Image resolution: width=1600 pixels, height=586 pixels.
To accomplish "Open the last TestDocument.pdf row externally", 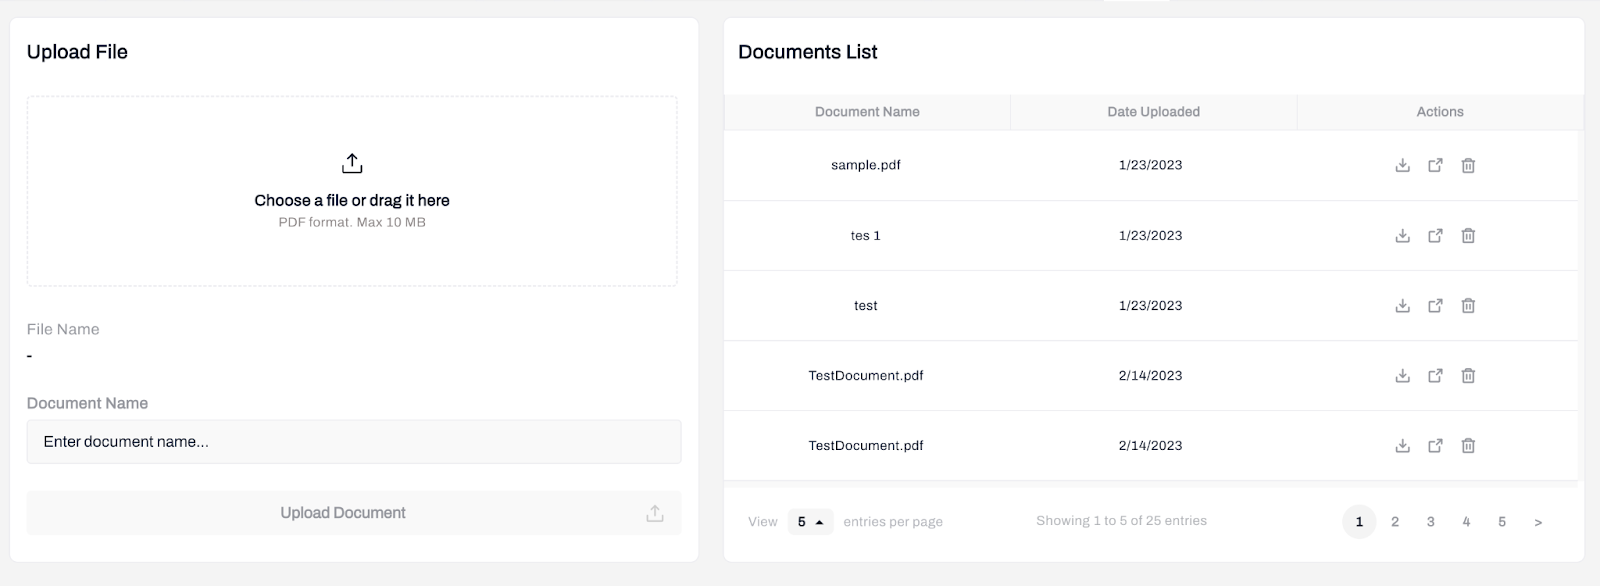I will pyautogui.click(x=1435, y=445).
